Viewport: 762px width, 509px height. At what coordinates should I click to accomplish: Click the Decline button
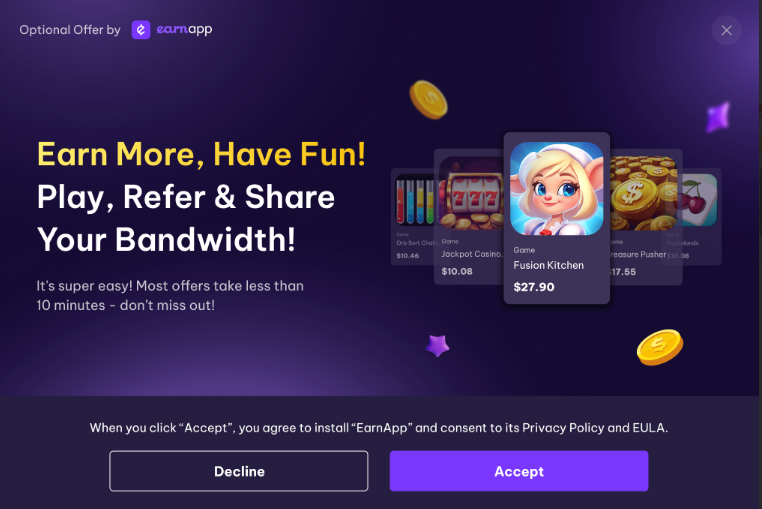[x=239, y=471]
